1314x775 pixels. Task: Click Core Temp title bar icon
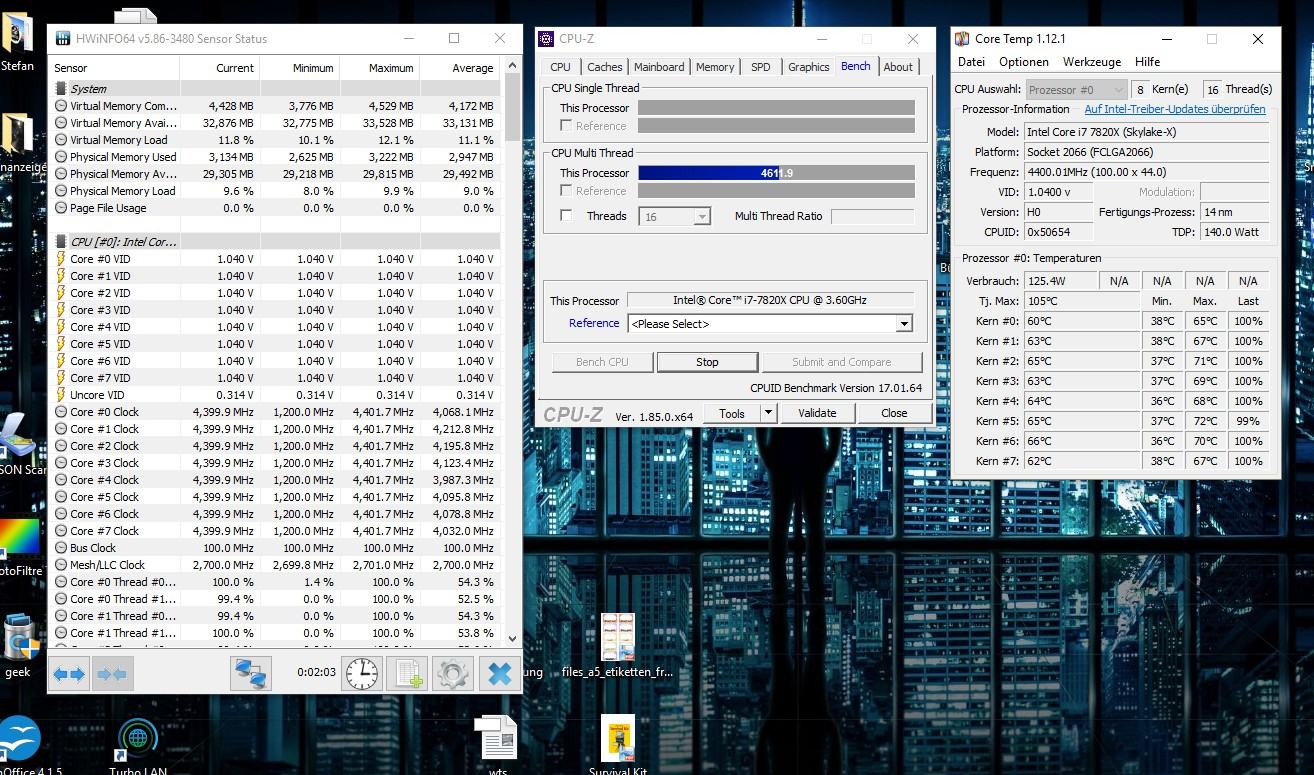click(962, 39)
